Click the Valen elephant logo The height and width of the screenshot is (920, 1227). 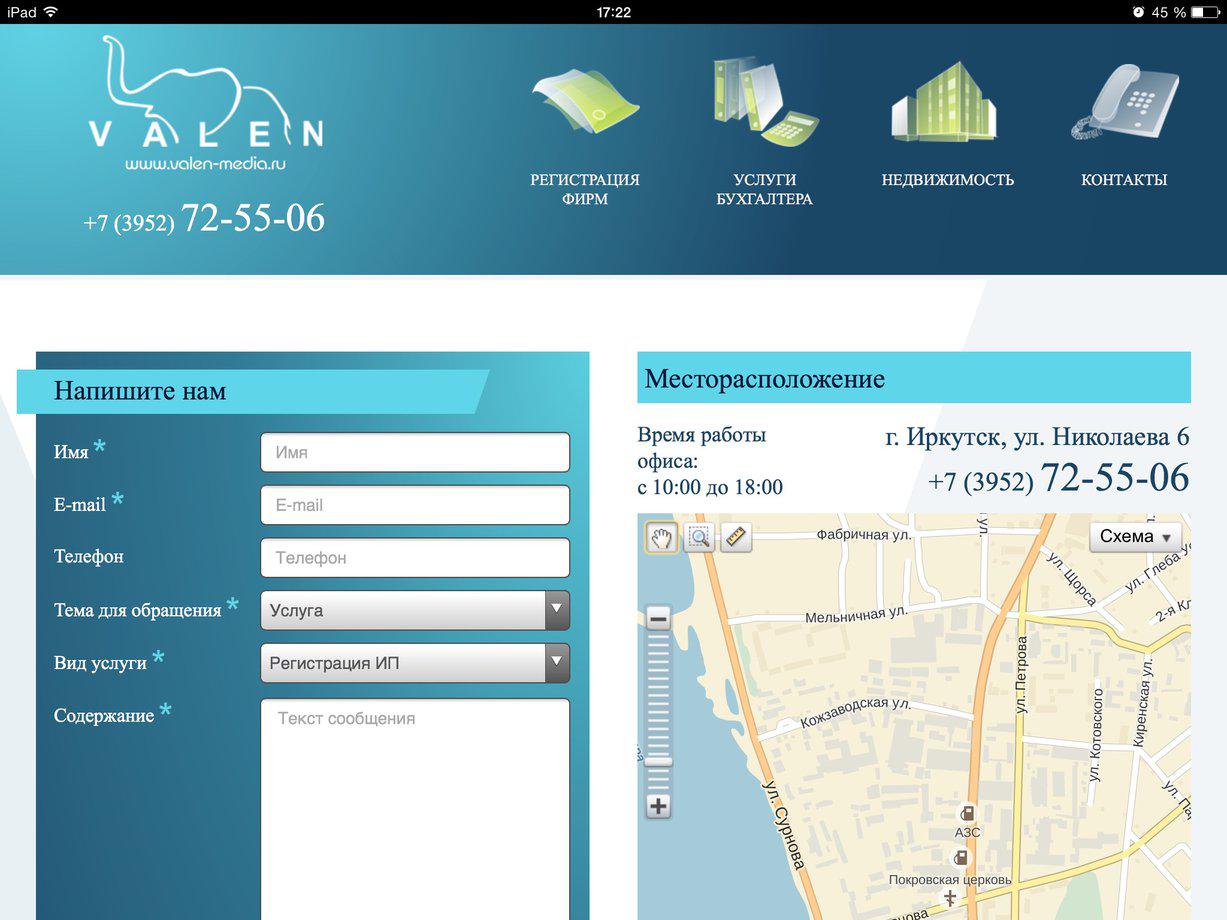coord(204,95)
